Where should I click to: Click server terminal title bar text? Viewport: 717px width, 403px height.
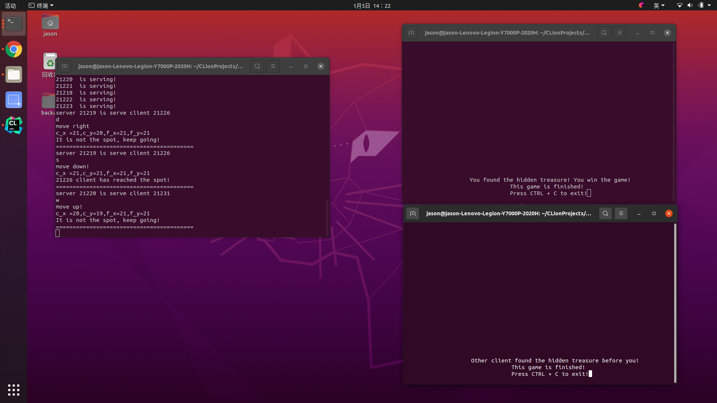point(161,66)
